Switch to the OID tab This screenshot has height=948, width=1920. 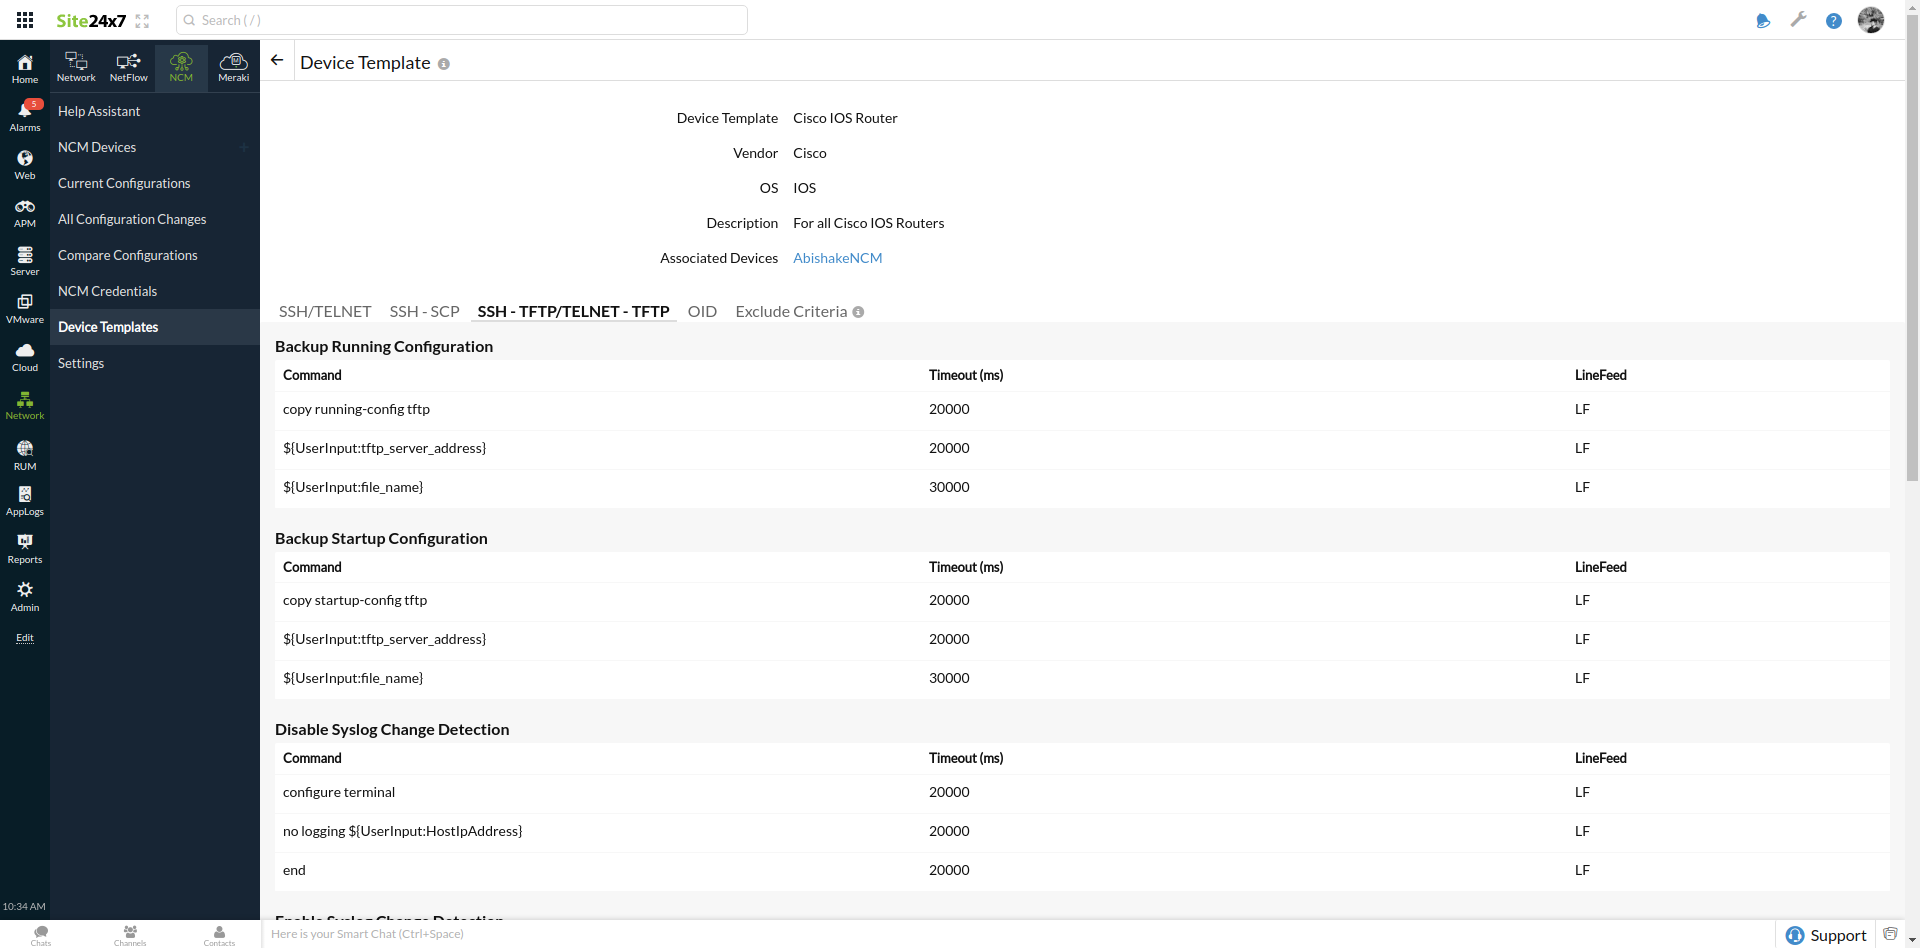(x=702, y=311)
